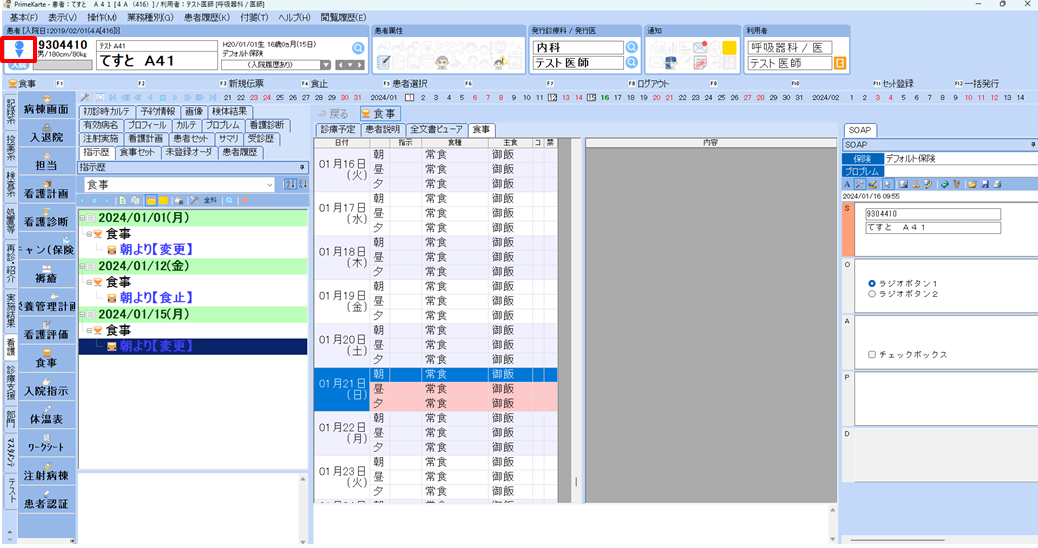The height and width of the screenshot is (548, 1038).
Task: Open the 業務種別(G) menu
Action: point(150,18)
